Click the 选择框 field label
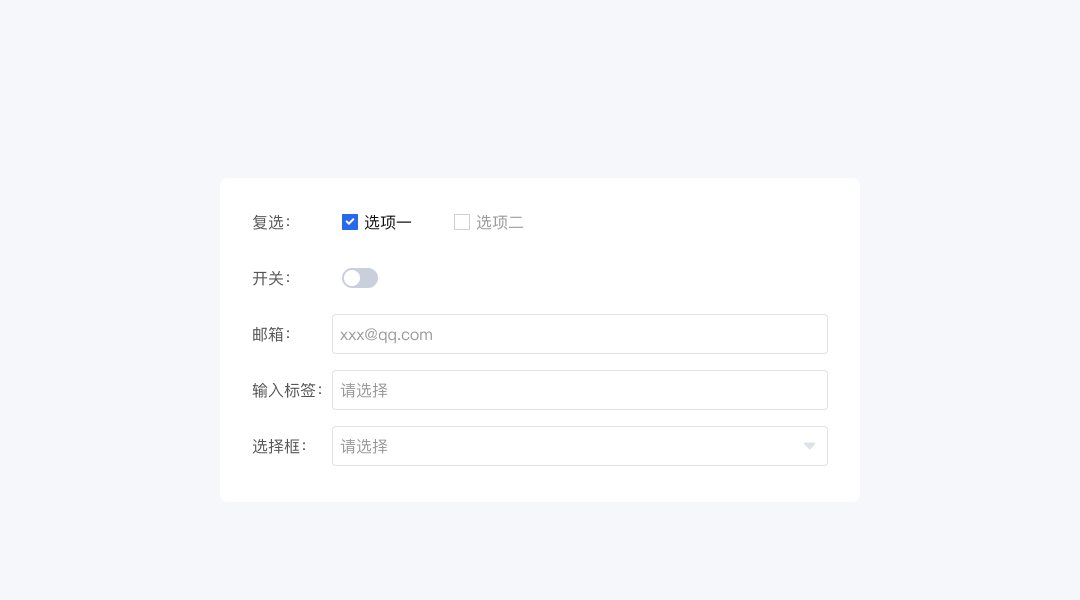This screenshot has width=1080, height=600. click(x=278, y=446)
